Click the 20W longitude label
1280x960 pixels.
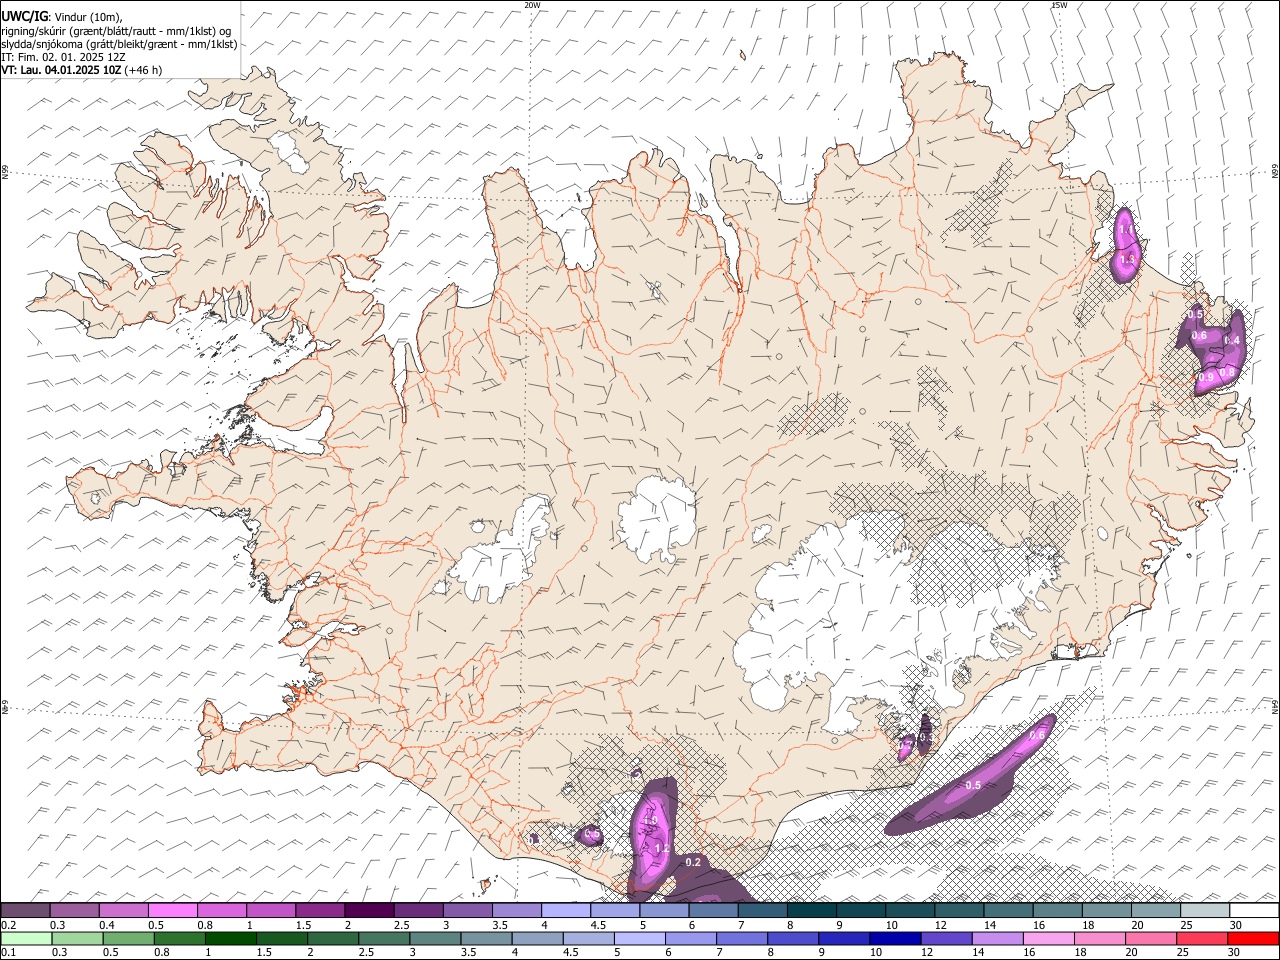(x=532, y=5)
